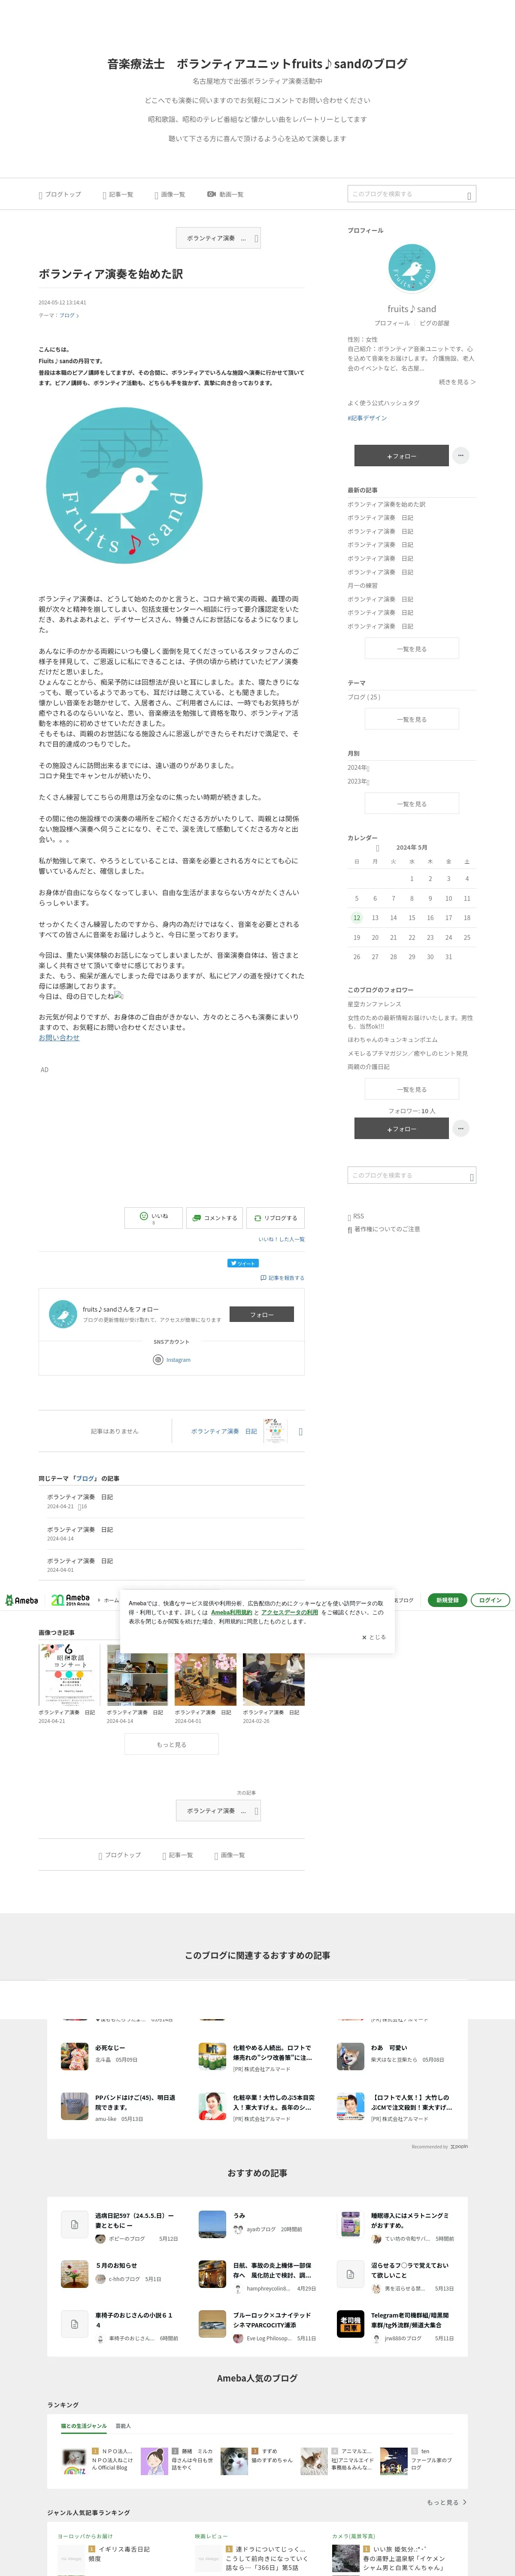The height and width of the screenshot is (2576, 515).
Task: Click the video camera icon beside 動画一覧
Action: [211, 194]
